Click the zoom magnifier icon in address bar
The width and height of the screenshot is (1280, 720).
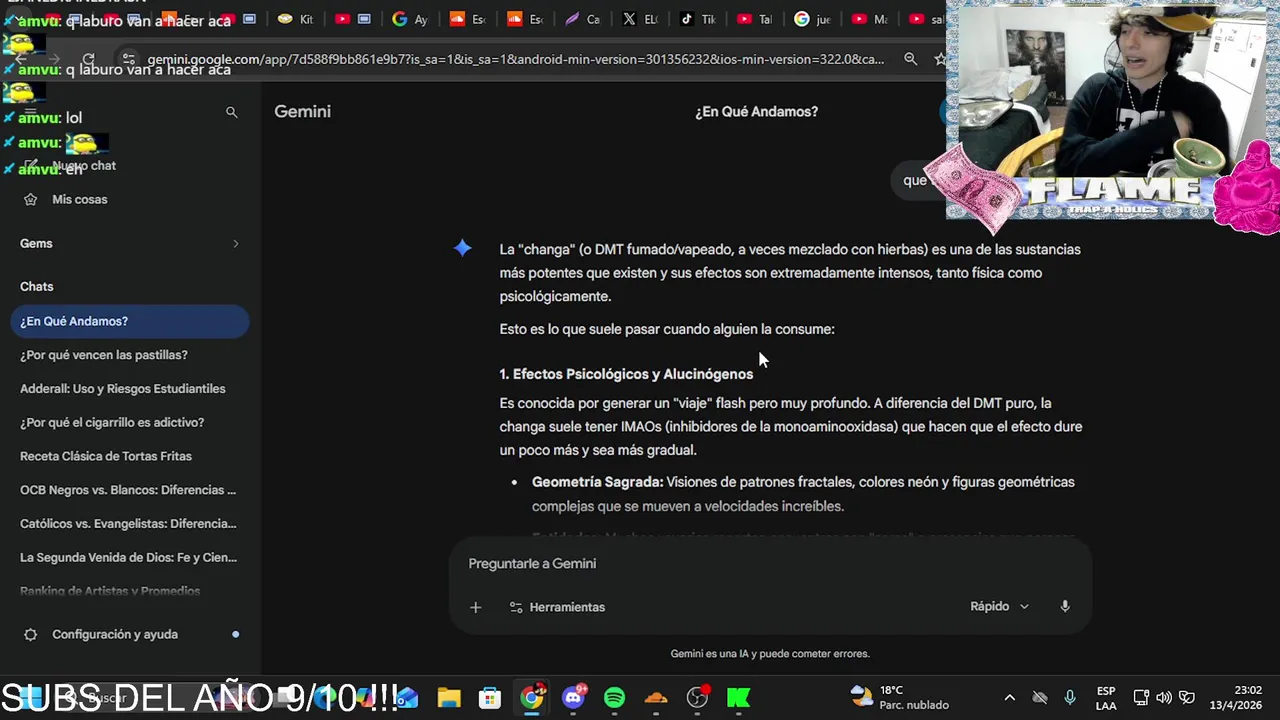910,59
